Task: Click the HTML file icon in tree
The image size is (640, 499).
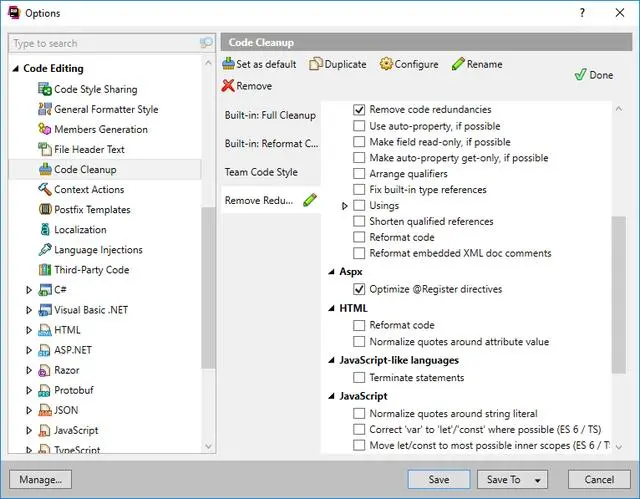Action: tap(45, 330)
